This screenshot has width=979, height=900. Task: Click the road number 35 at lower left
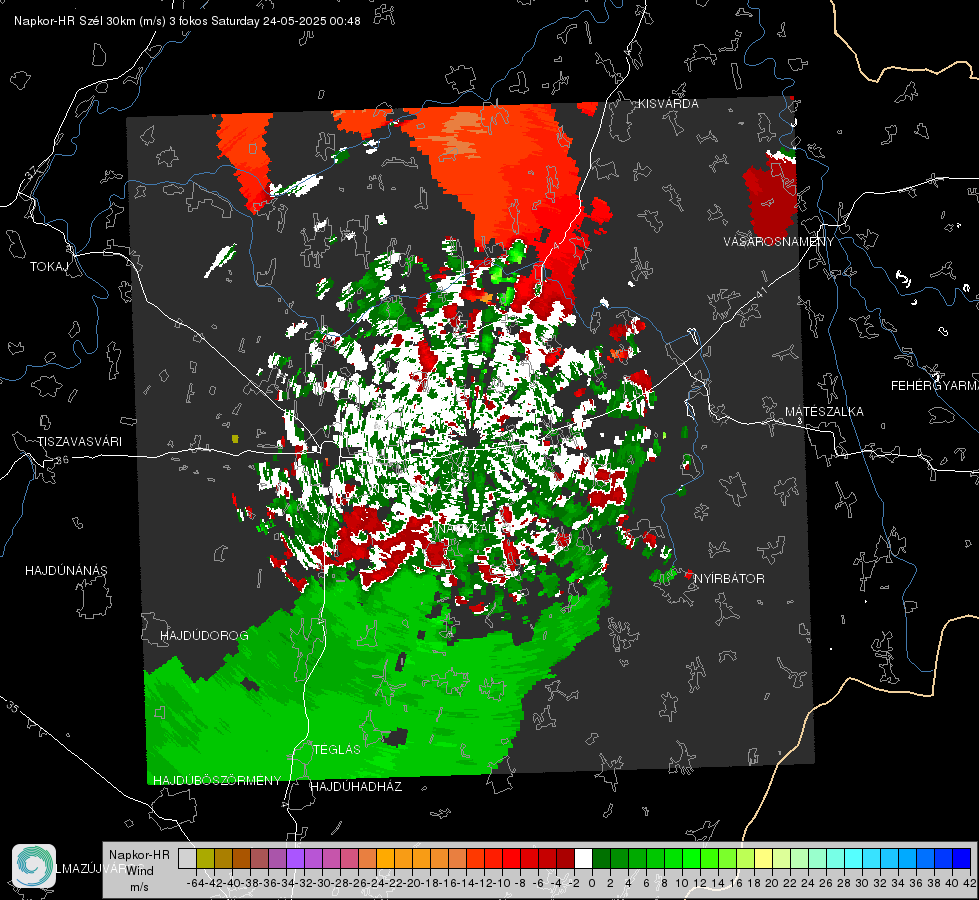[12, 707]
